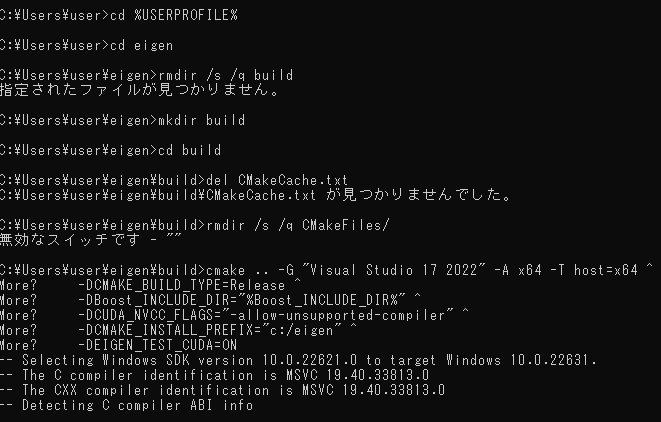Click the CMakeCache.txt not found message line
This screenshot has width=661, height=422.
255,195
